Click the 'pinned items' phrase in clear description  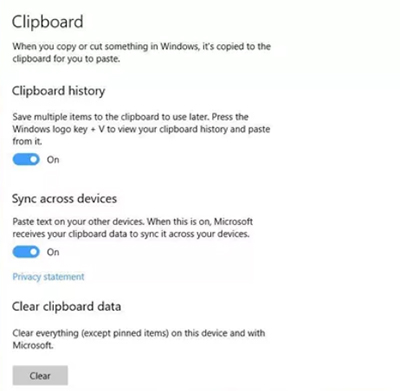coord(139,333)
